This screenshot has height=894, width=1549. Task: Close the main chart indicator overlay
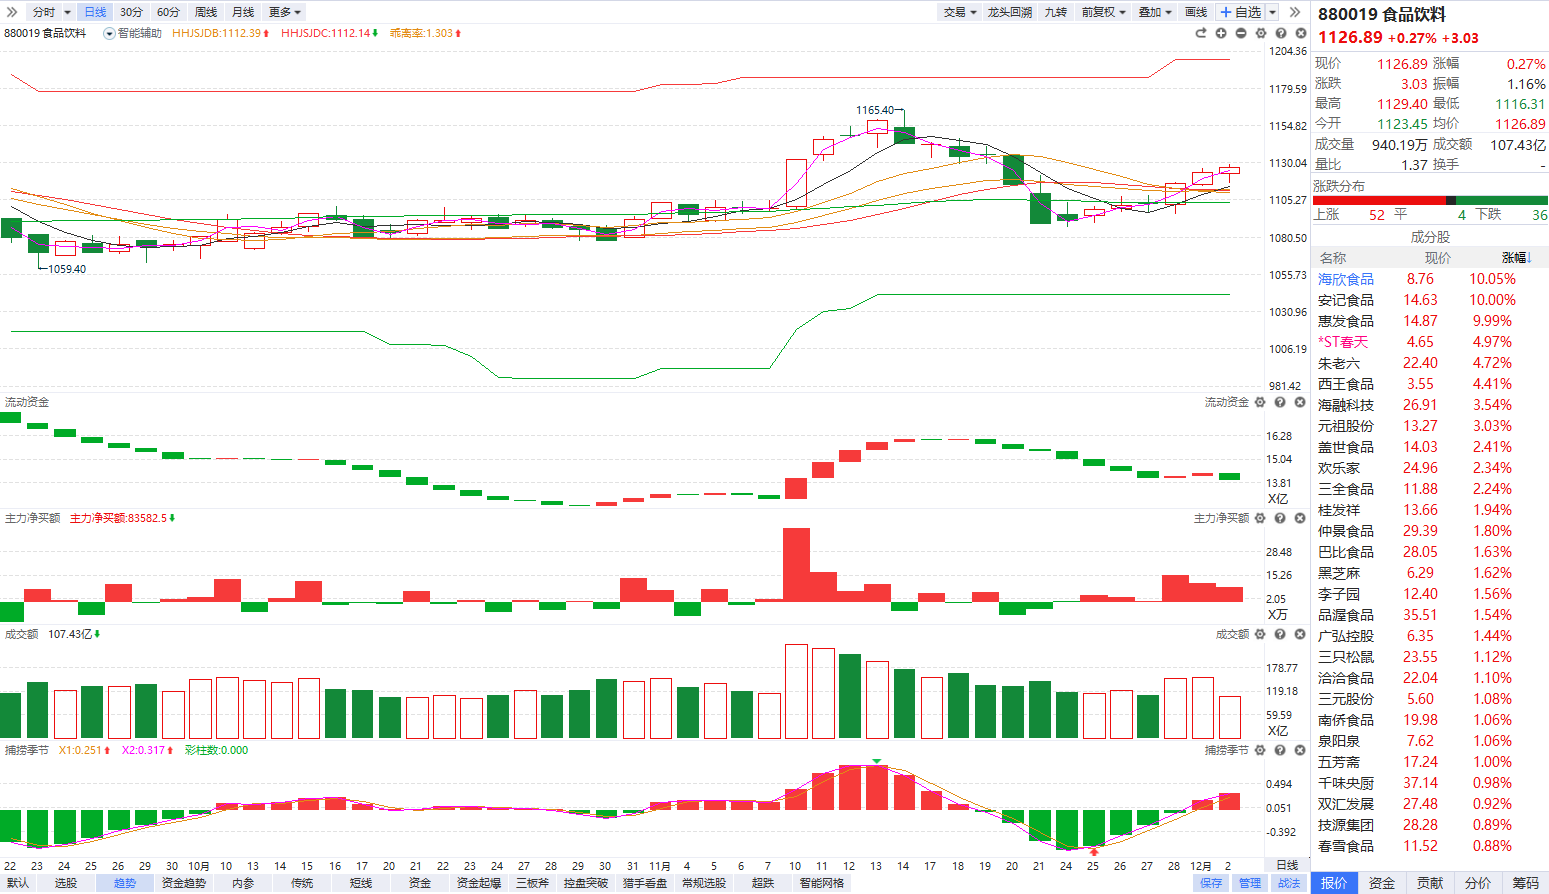1301,33
